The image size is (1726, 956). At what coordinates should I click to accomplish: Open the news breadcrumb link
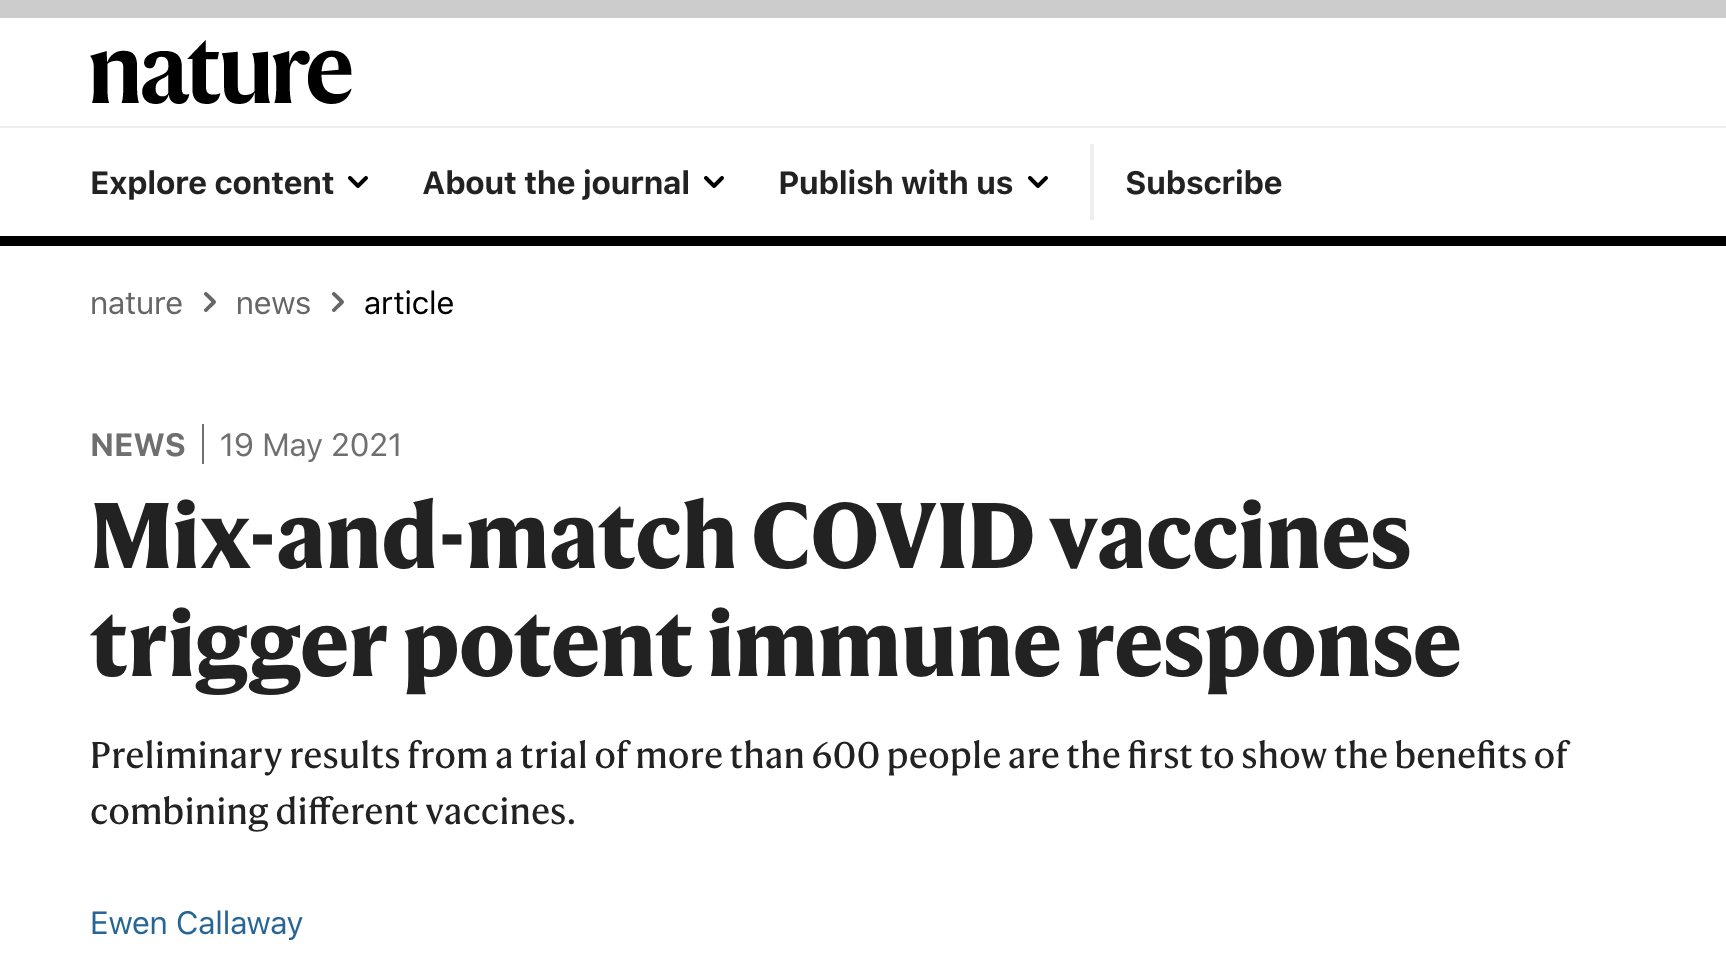pos(273,303)
